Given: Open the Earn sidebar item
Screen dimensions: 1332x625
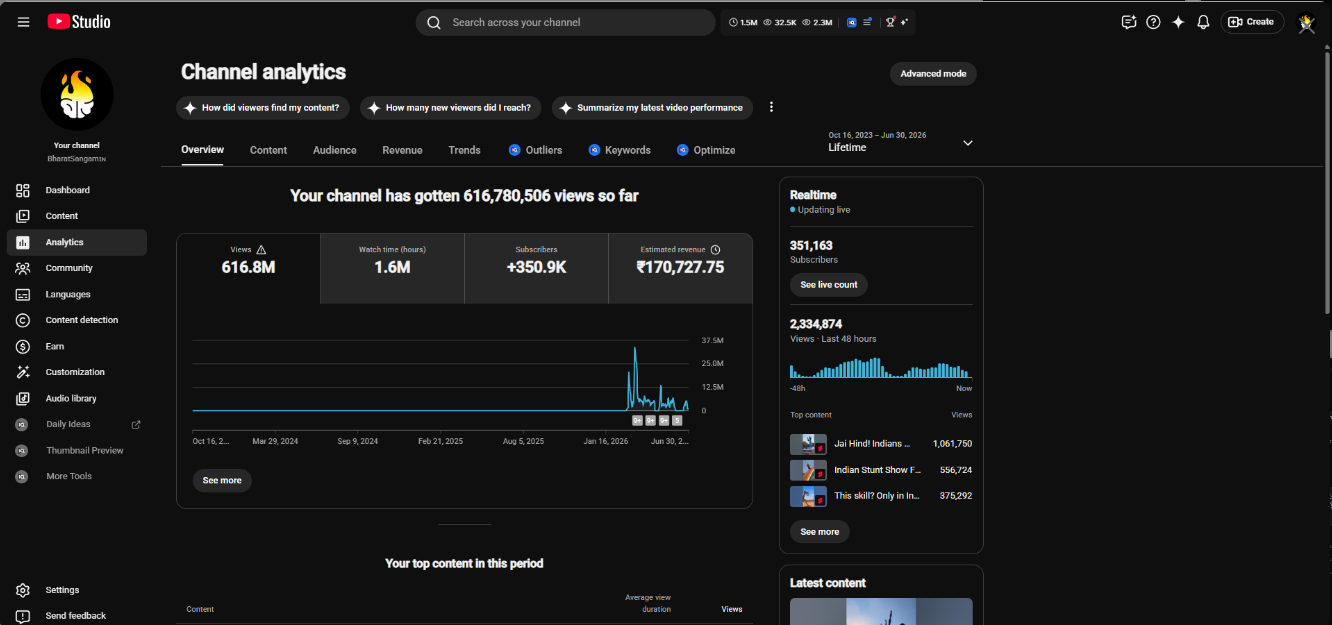Looking at the screenshot, I should click(x=77, y=346).
